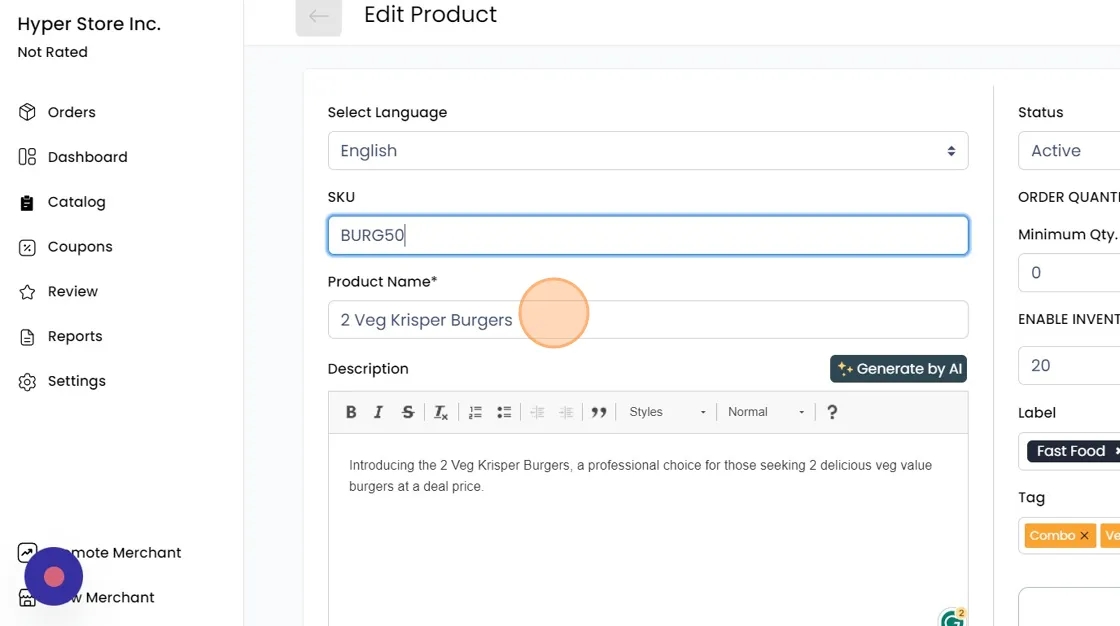Open the Status dropdown showing Active
The height and width of the screenshot is (626, 1120).
(x=1070, y=151)
